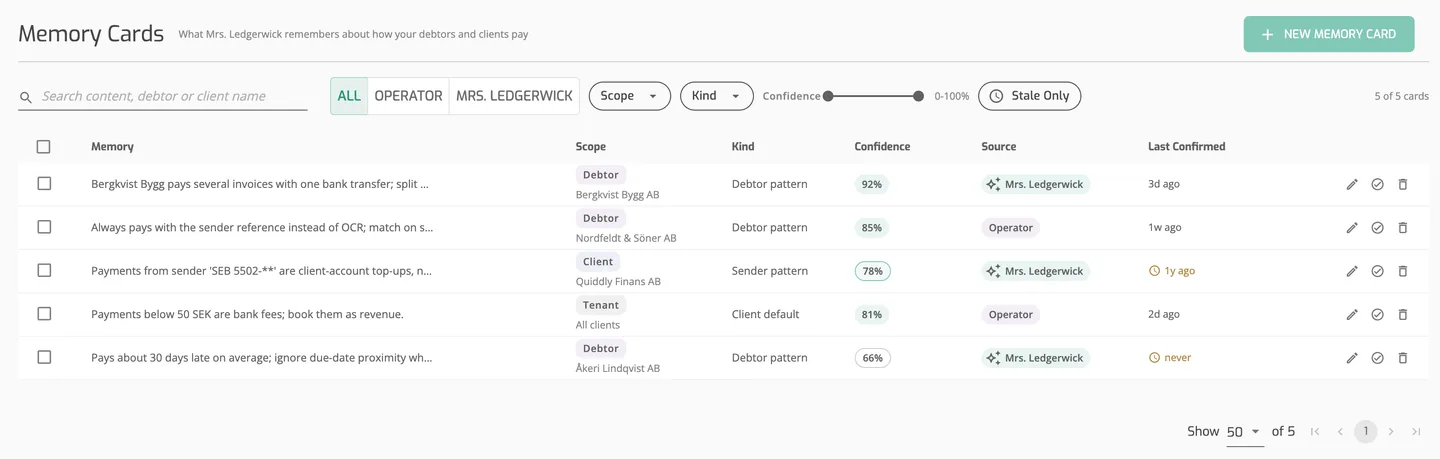Edit the Bergkvist Bygg memory card
This screenshot has height=459, width=1440.
(1352, 184)
